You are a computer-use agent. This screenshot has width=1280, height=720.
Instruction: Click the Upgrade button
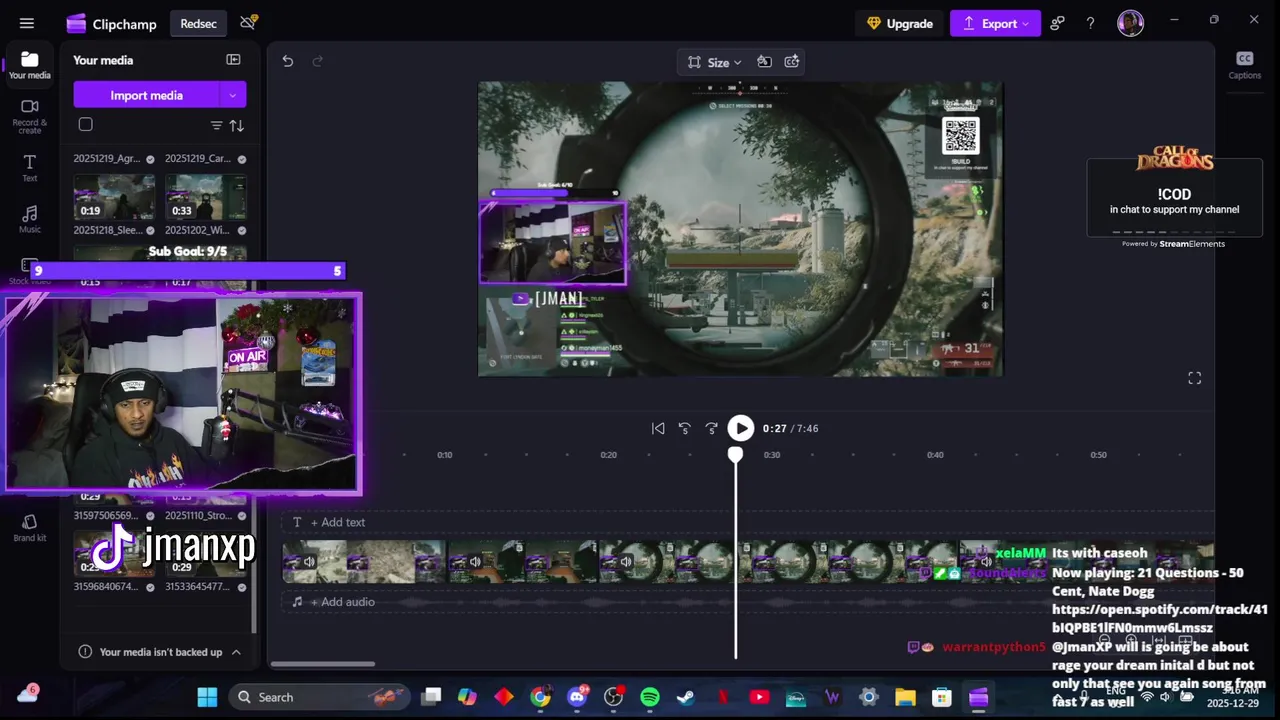[x=900, y=24]
